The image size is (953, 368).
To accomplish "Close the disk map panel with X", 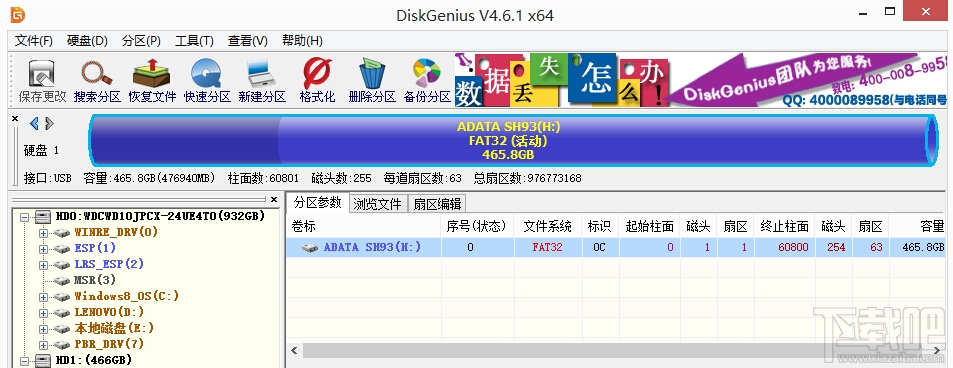I will (x=15, y=119).
